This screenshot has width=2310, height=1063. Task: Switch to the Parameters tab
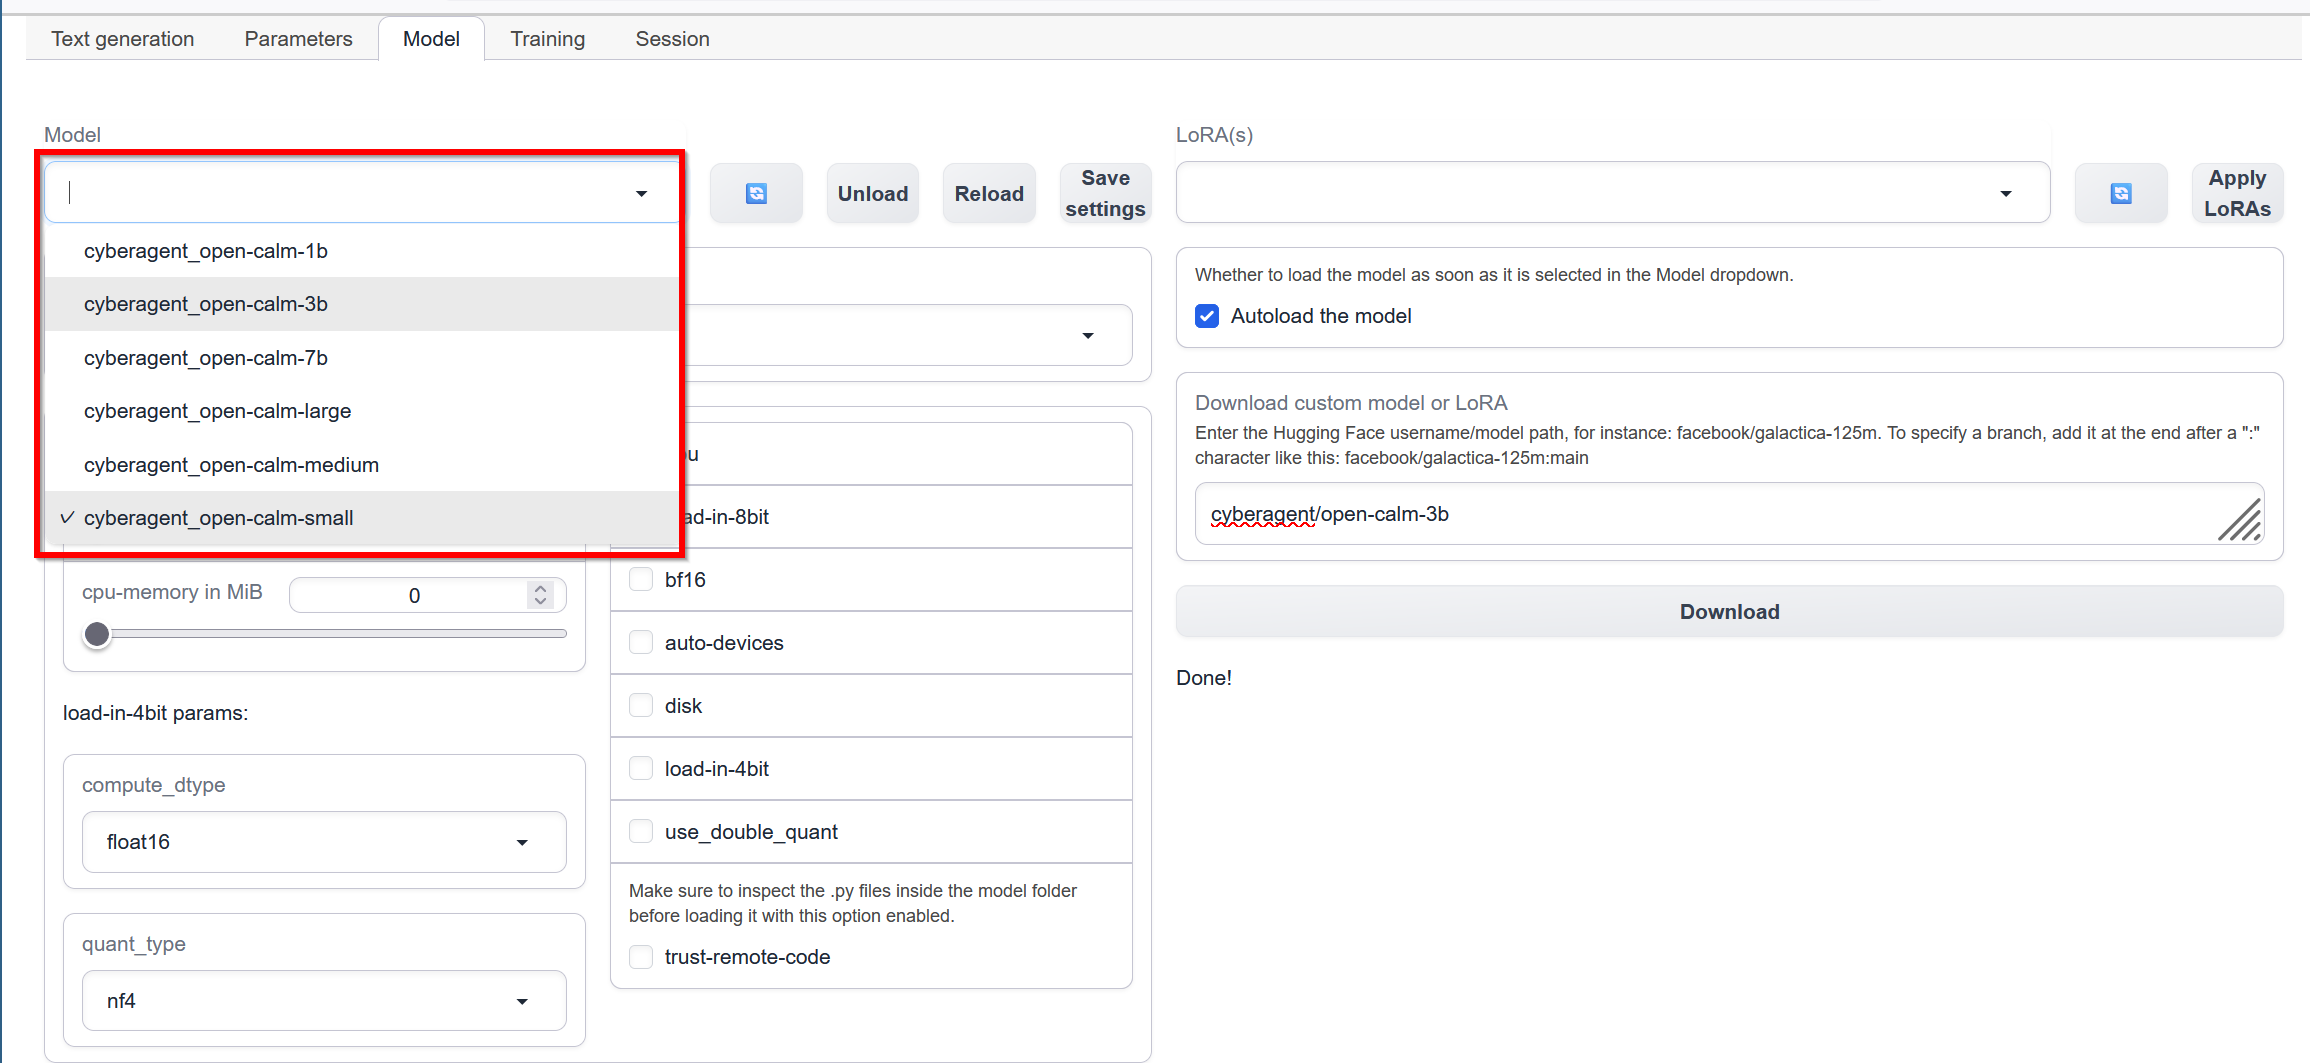pos(298,39)
